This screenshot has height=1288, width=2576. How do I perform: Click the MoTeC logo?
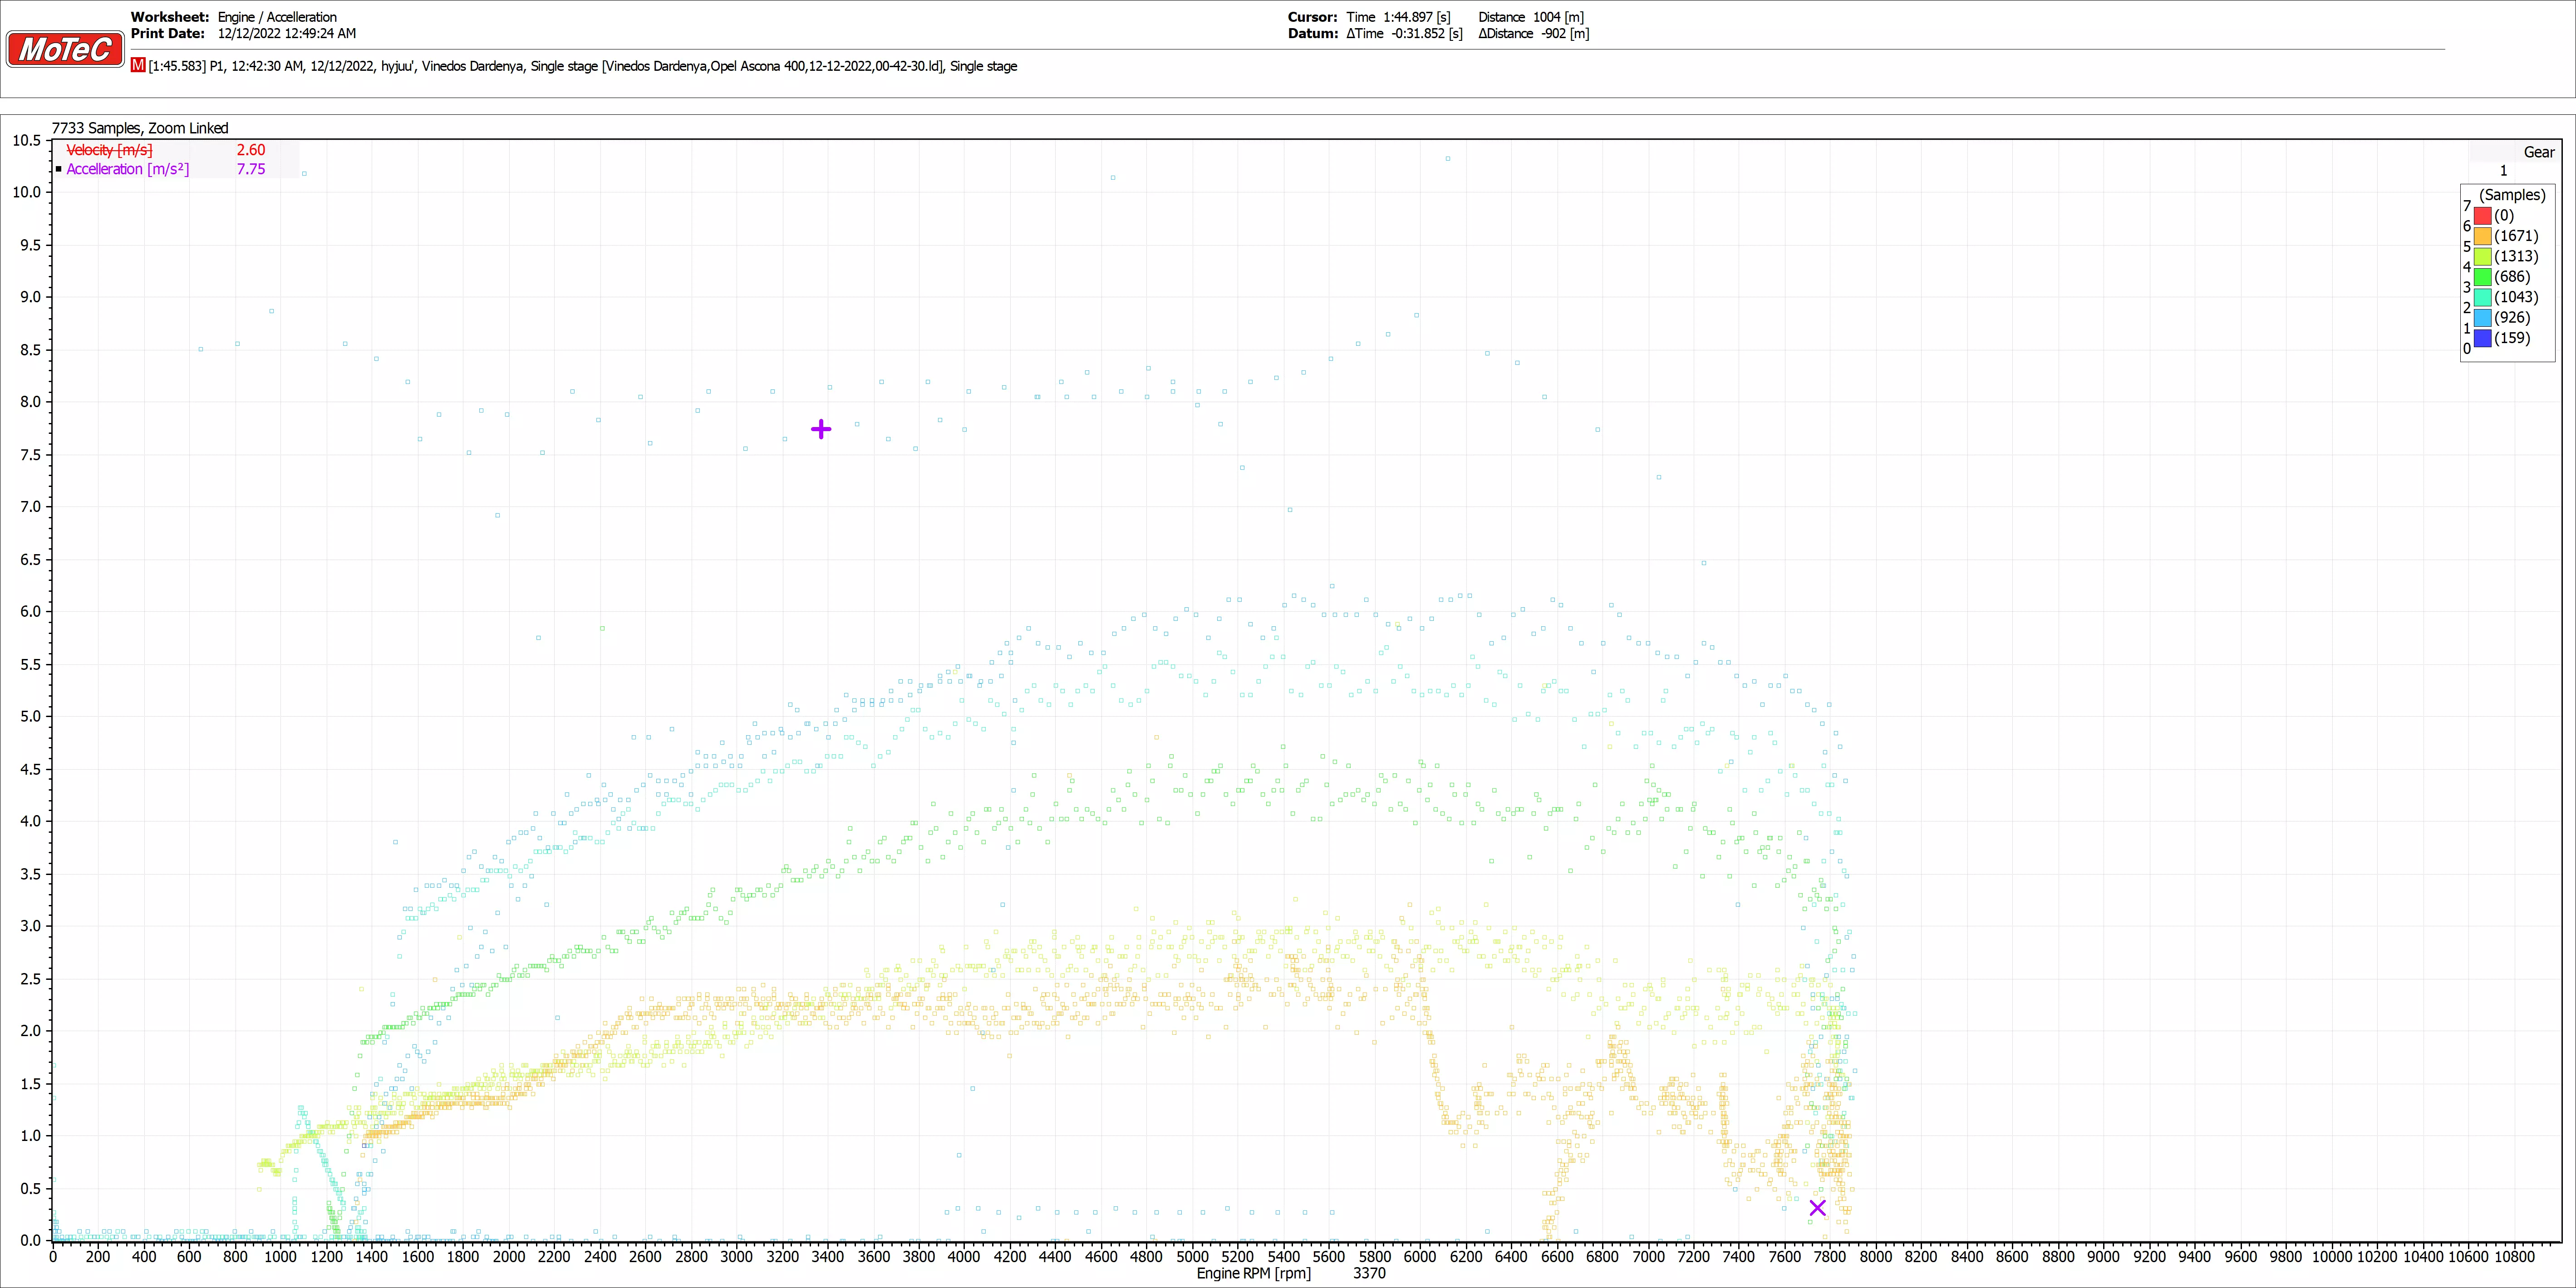65,48
